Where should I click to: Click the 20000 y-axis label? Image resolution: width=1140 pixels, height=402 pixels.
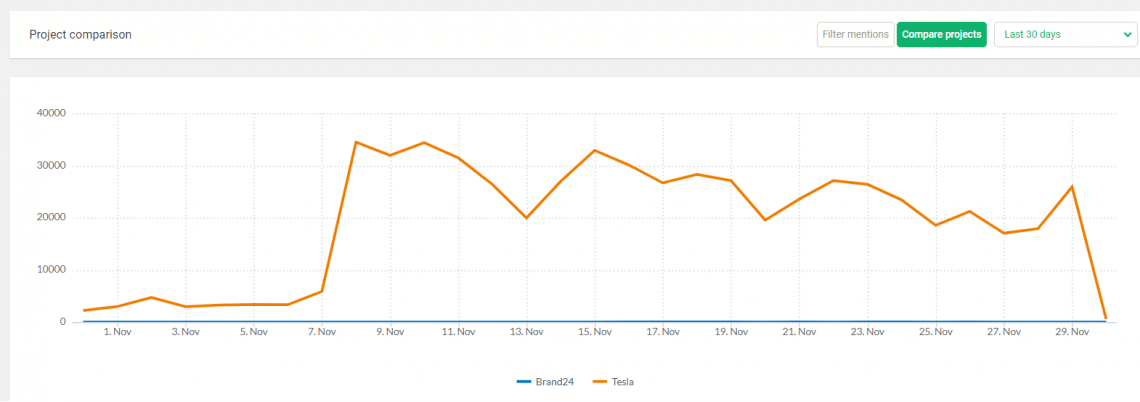click(x=49, y=218)
